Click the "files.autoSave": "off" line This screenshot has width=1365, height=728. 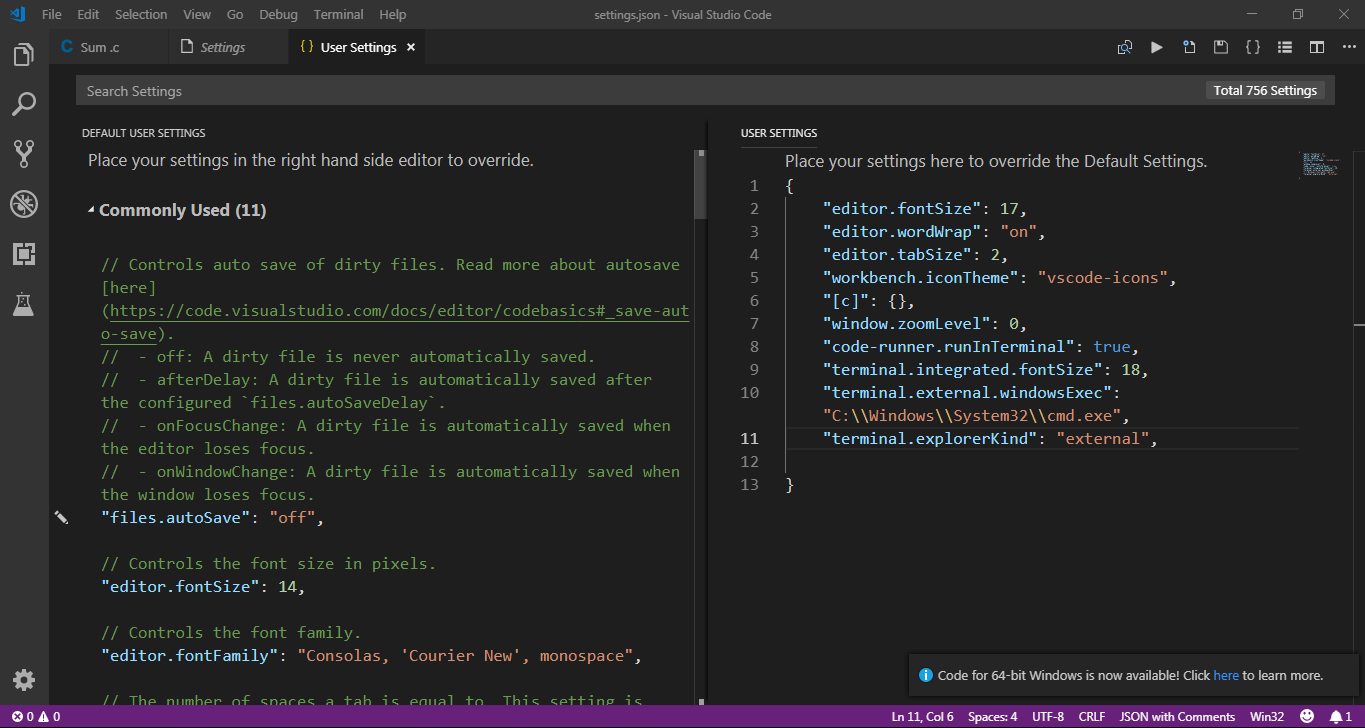tap(213, 517)
